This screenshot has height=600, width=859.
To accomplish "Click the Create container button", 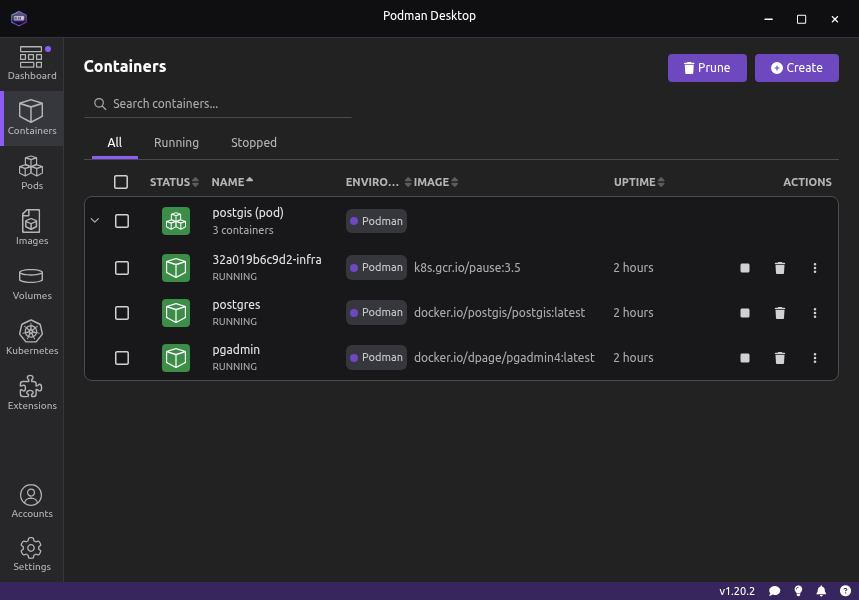I will pos(797,68).
